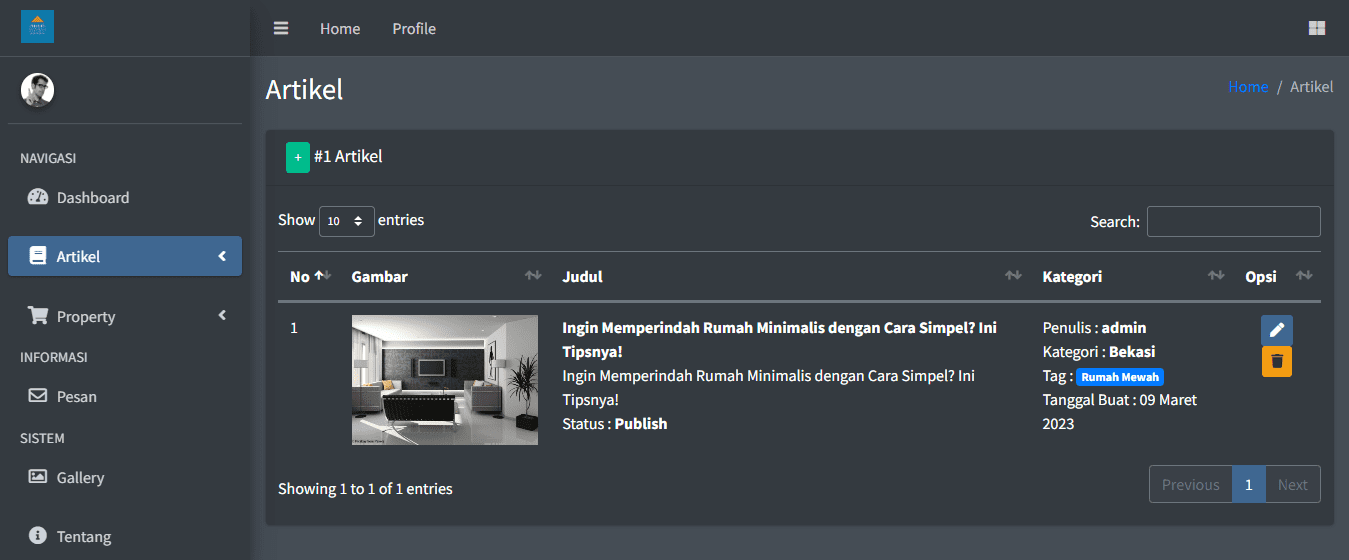Expand the Property sidebar submenu
Screen dimensions: 1349x560
[x=124, y=316]
